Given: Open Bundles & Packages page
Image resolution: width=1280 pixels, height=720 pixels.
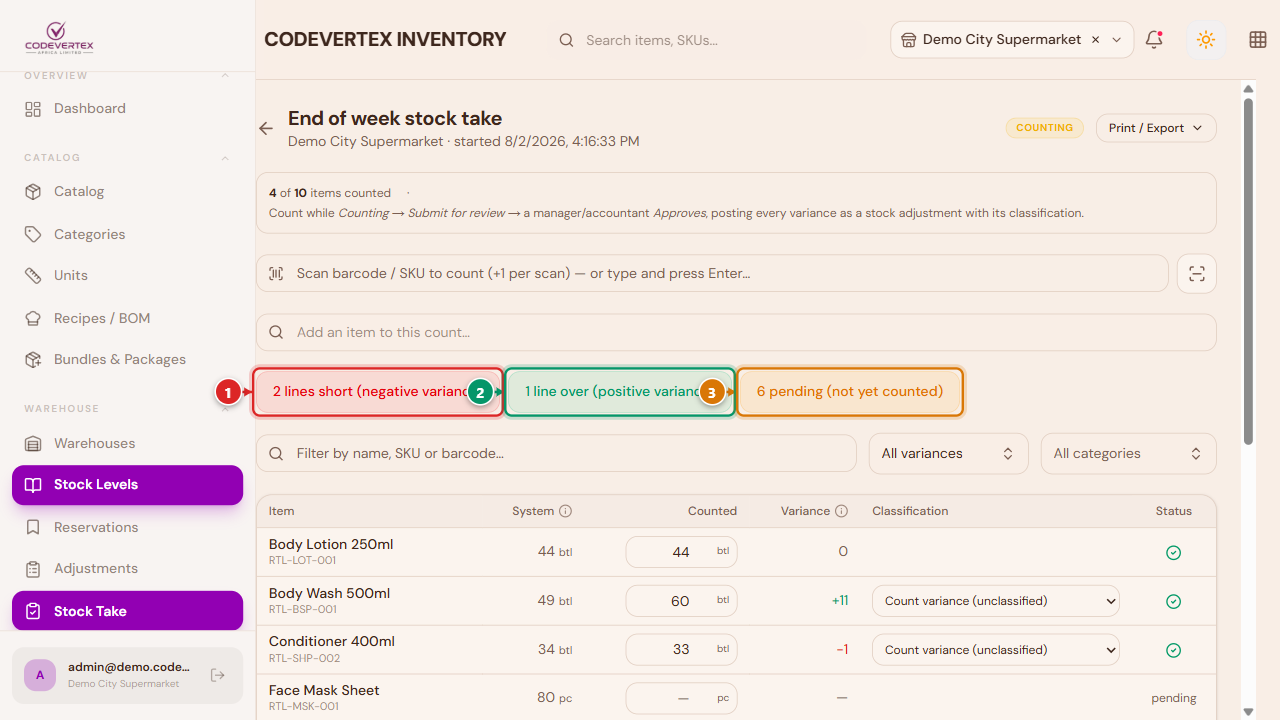Looking at the screenshot, I should (x=127, y=360).
